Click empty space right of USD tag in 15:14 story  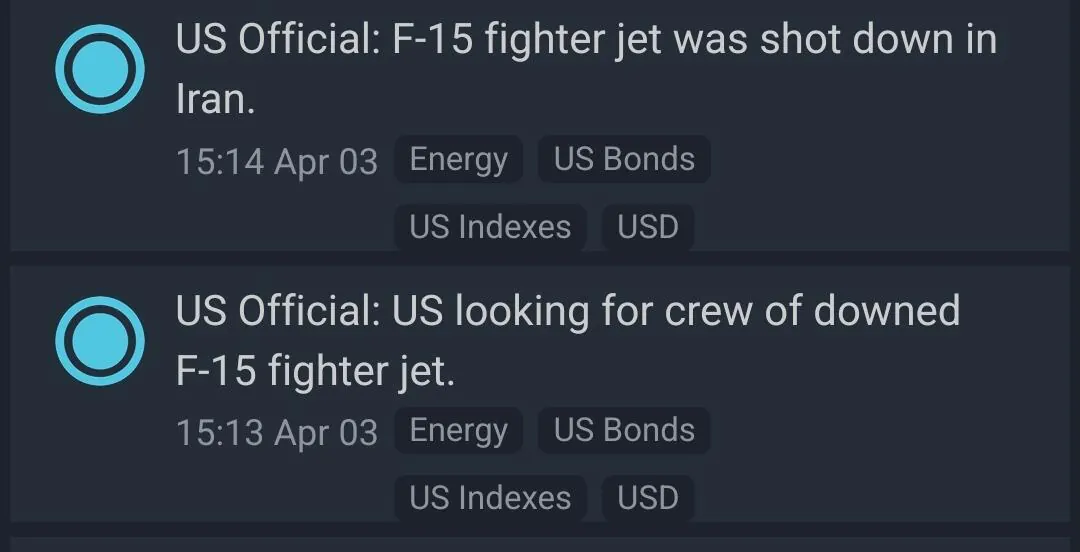tap(880, 227)
